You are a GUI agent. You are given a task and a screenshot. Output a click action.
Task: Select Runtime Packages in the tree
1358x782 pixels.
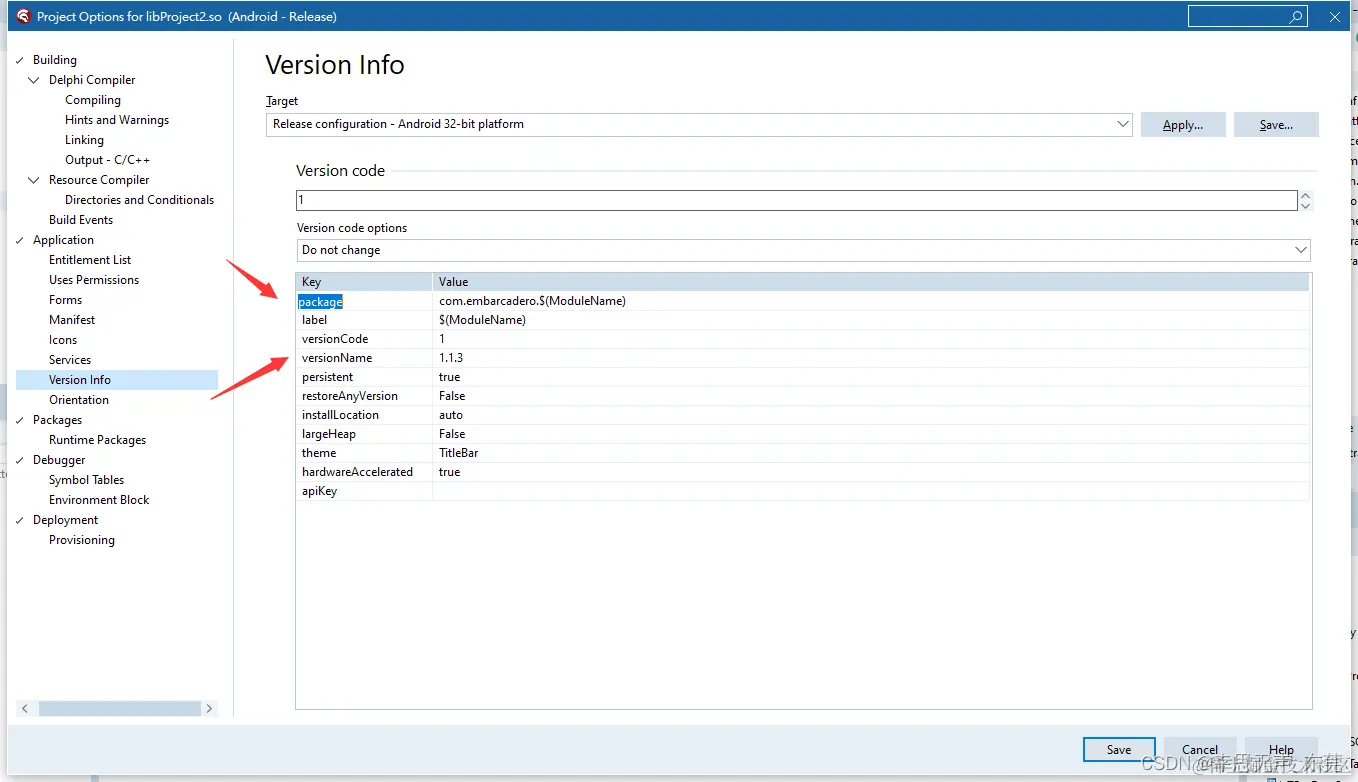[97, 440]
